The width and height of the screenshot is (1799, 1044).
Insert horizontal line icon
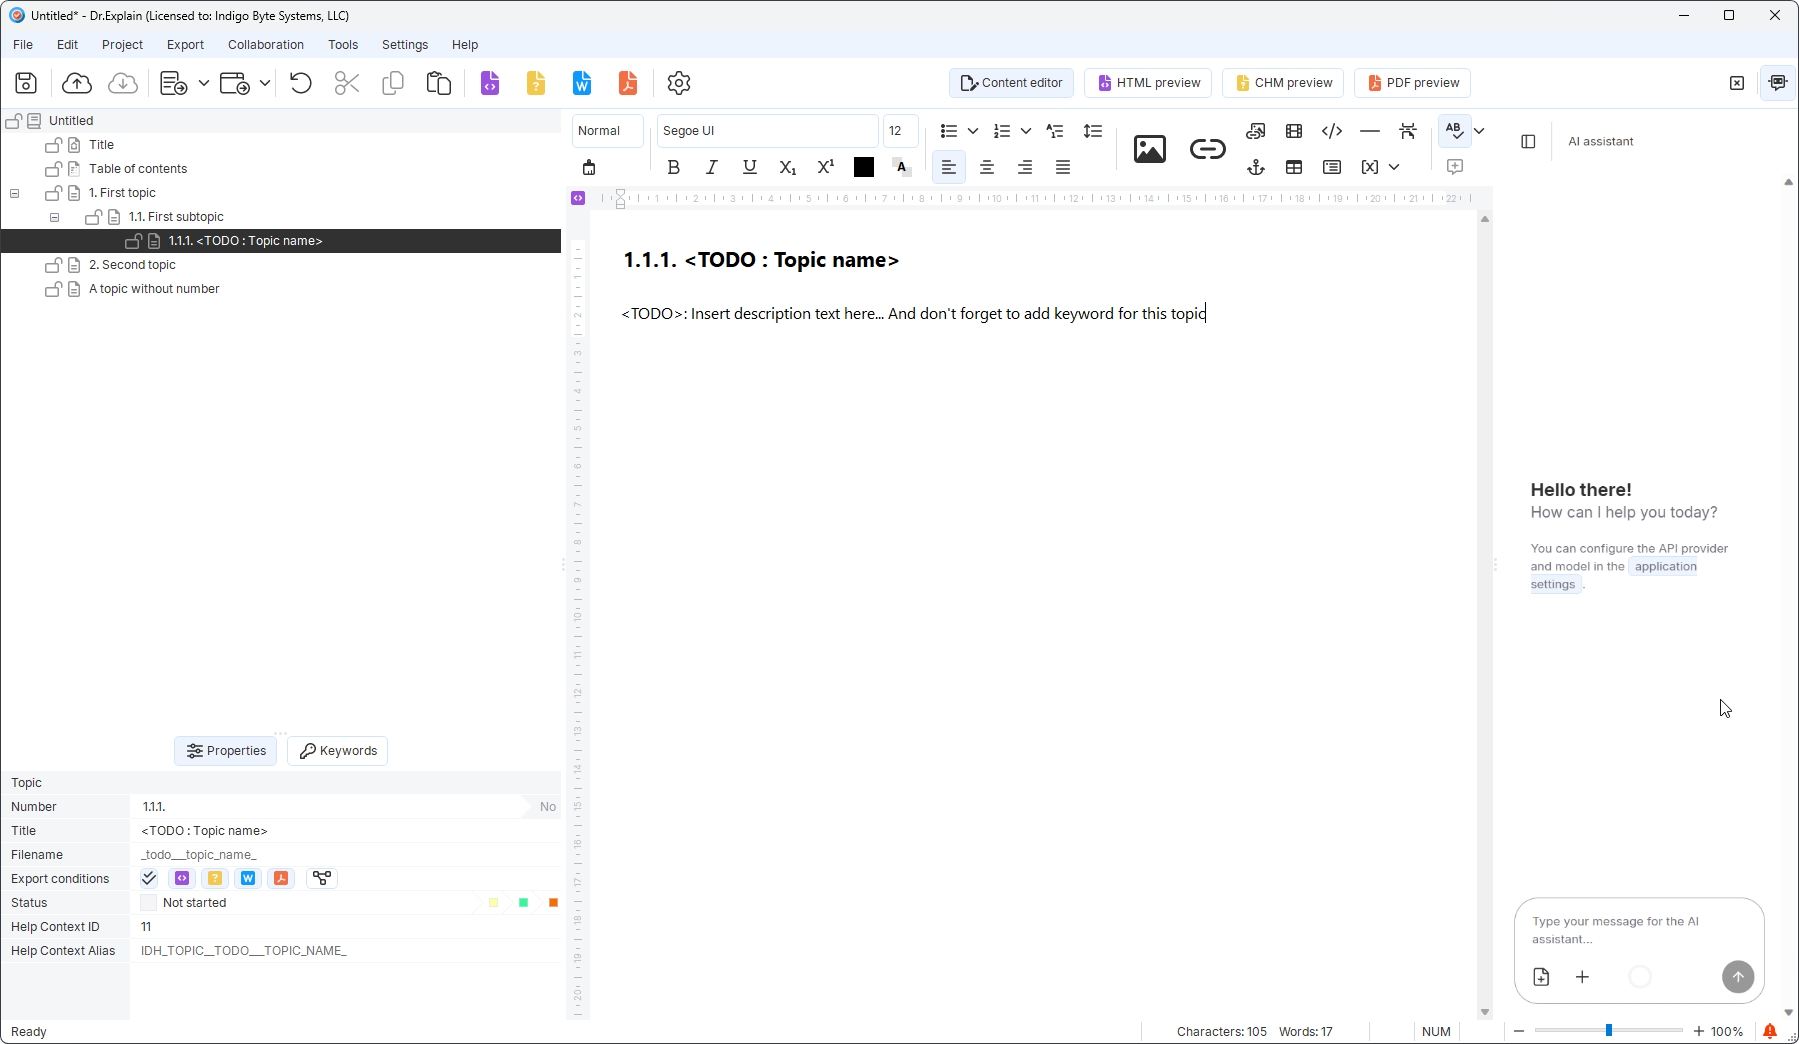tap(1370, 131)
